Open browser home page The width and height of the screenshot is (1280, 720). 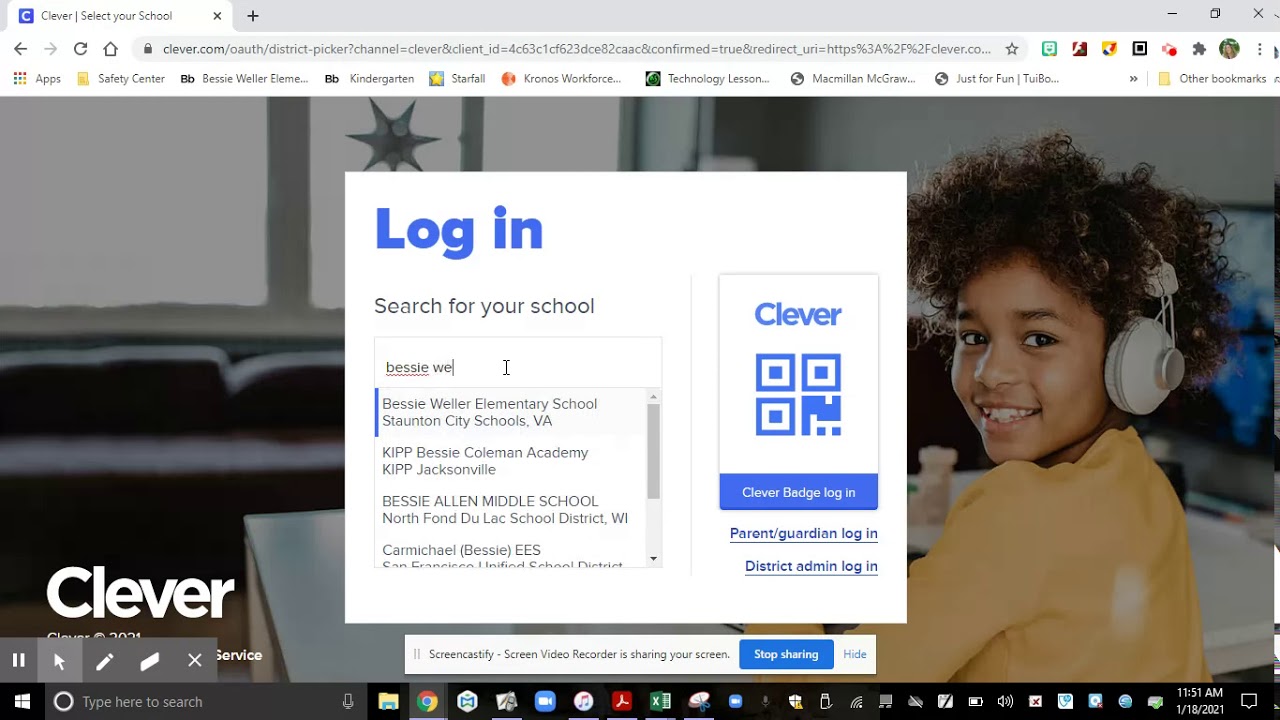tap(111, 48)
